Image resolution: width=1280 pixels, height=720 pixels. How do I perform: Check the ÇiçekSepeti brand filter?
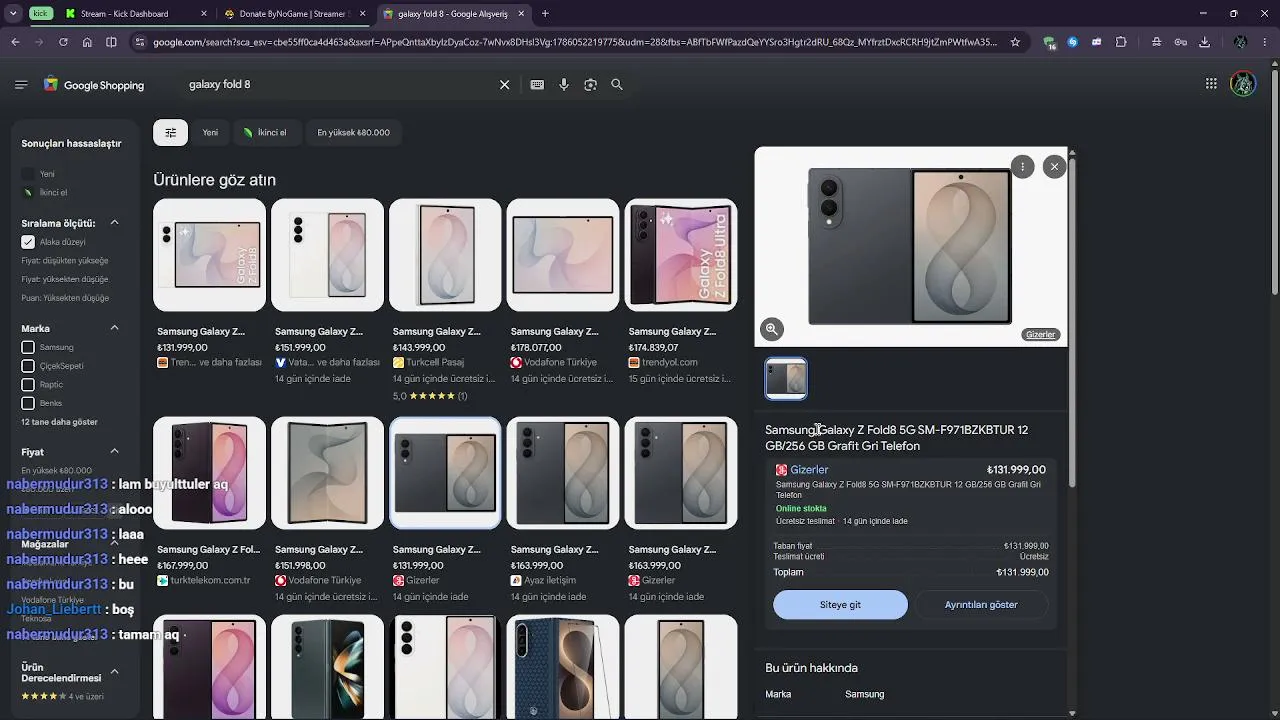28,366
